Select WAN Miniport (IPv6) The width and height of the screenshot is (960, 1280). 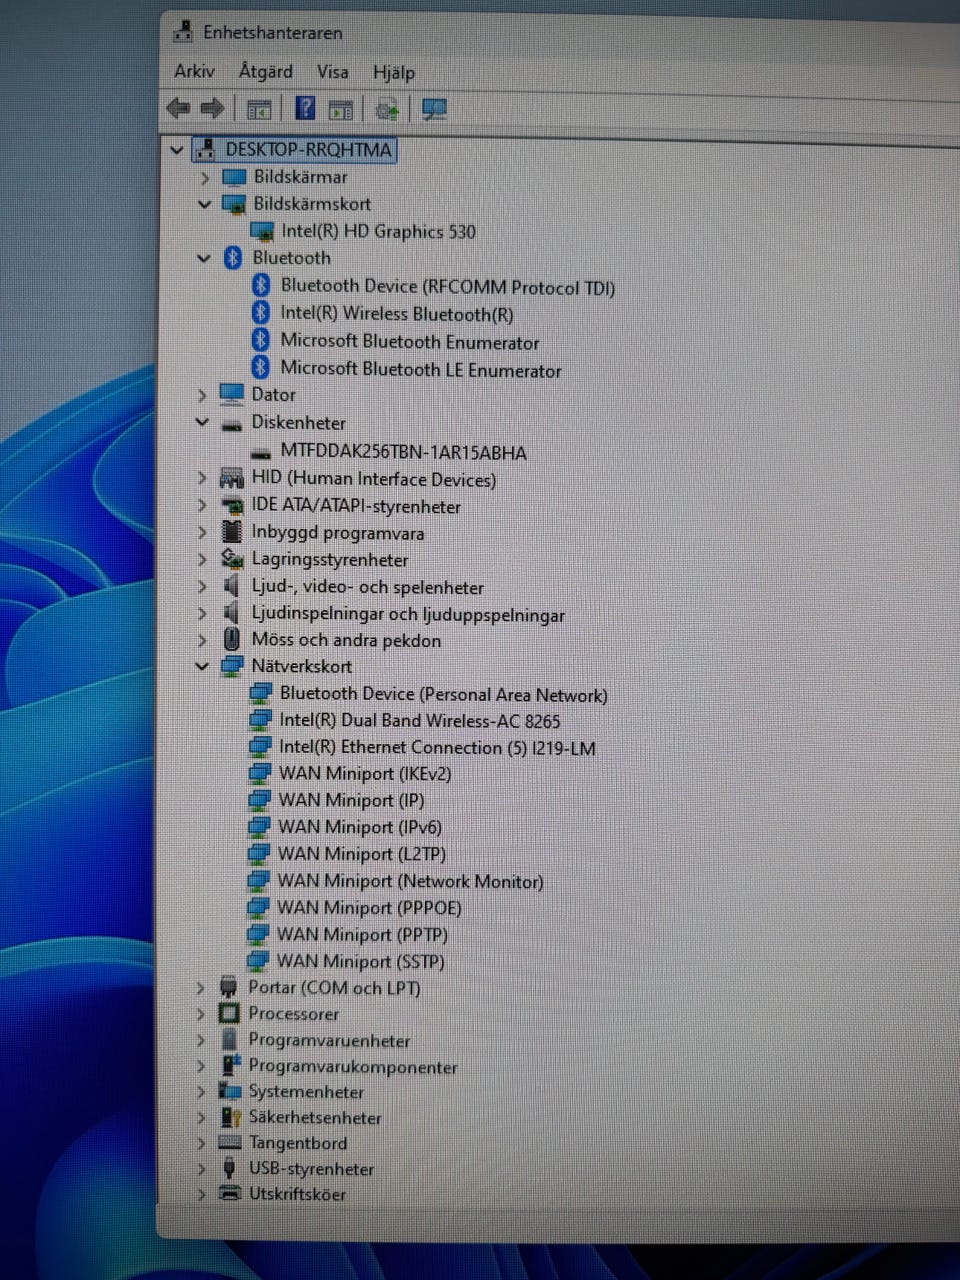click(x=360, y=827)
